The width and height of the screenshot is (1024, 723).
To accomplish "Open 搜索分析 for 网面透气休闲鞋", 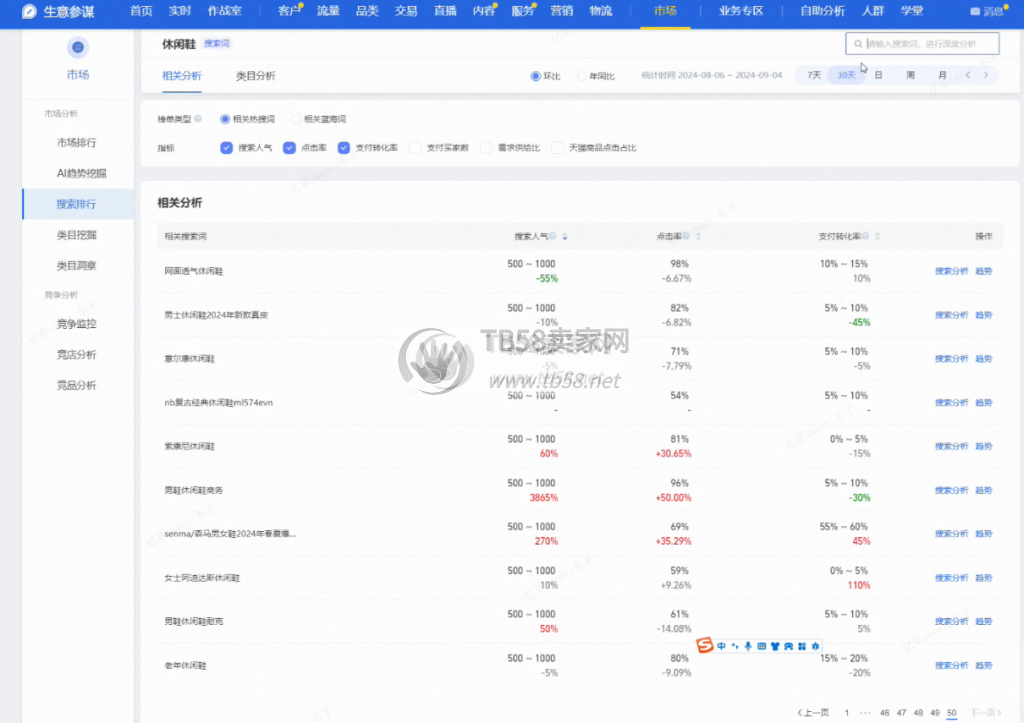I will coord(951,271).
